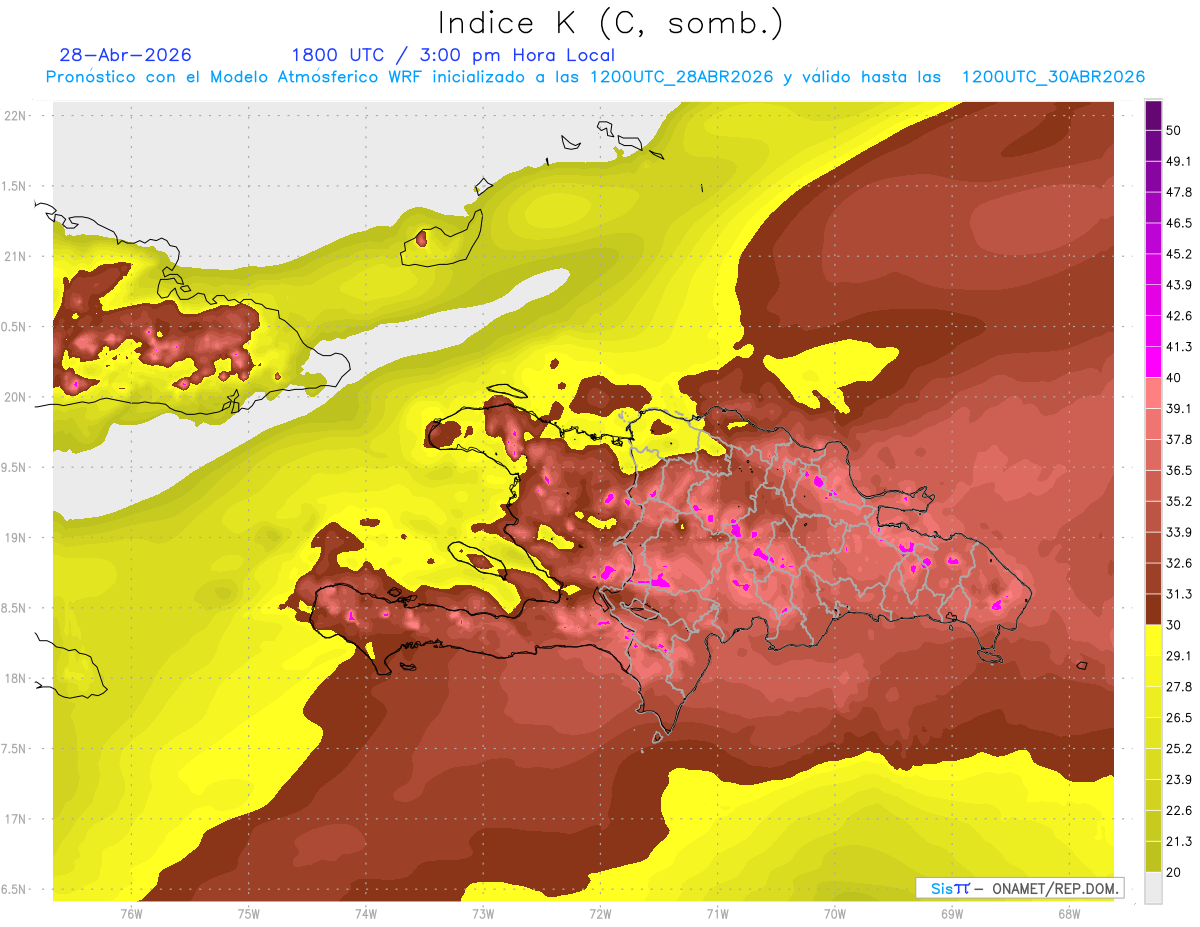Click the SisTT - ONAMET/REP.DOM. credit box
Viewport: 1200px width, 927px height.
[1019, 888]
